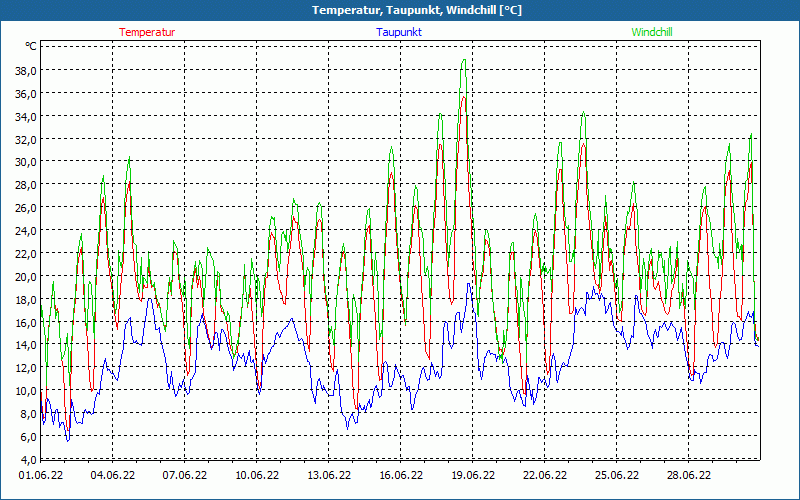Screen dimensions: 800x500
Task: Click the 12,0 y-axis value
Action: [26, 367]
